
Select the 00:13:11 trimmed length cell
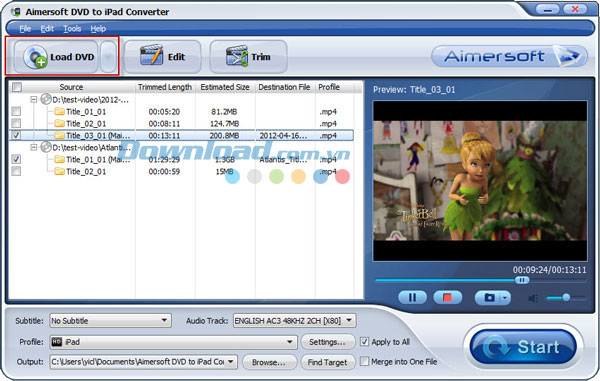[164, 135]
